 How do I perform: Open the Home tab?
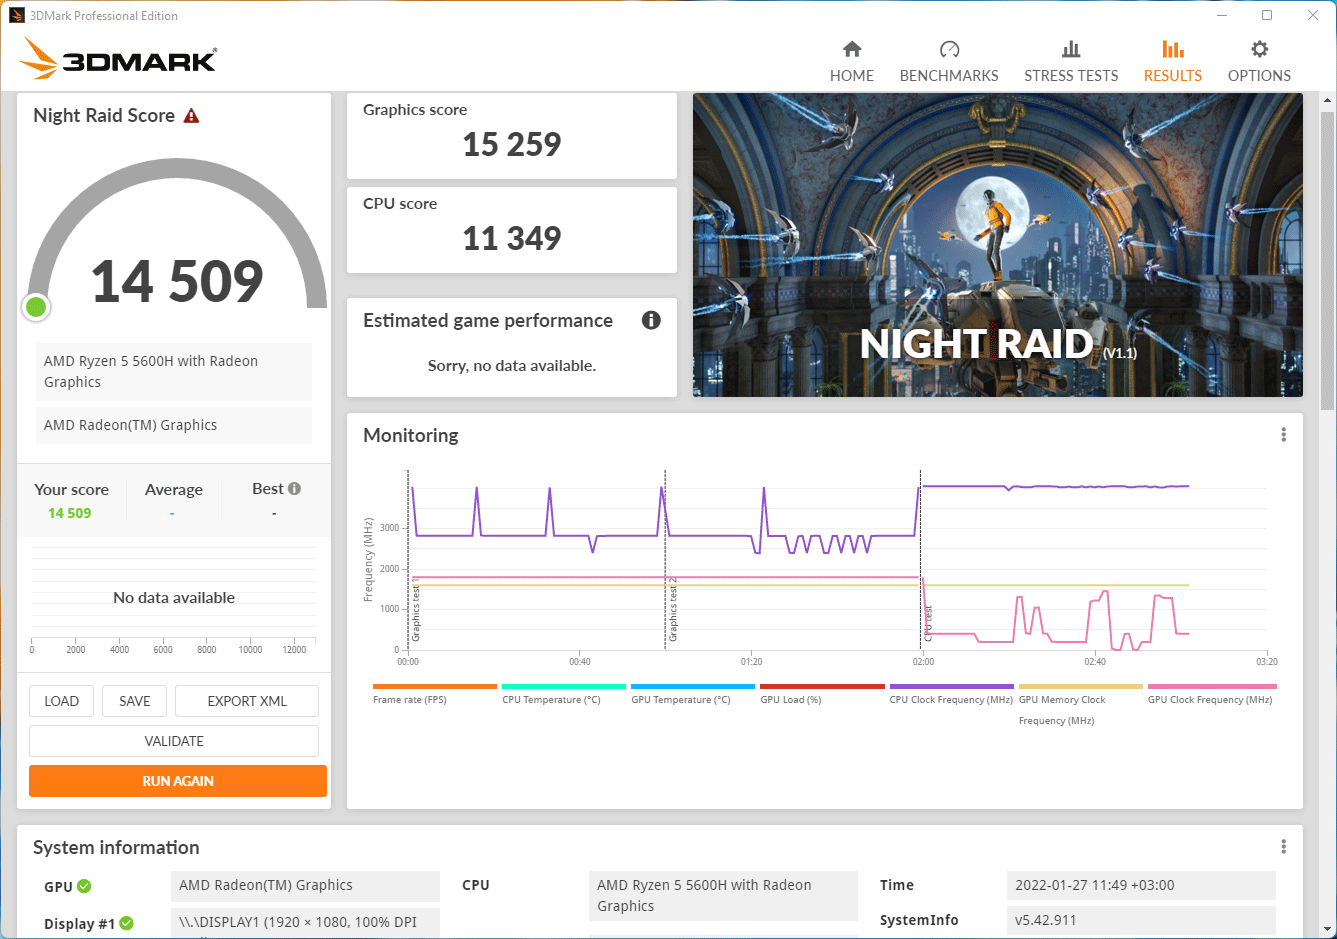(852, 62)
